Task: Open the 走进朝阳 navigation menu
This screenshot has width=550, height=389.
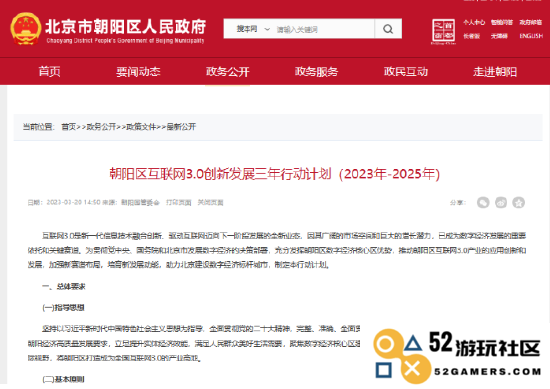Action: 495,72
